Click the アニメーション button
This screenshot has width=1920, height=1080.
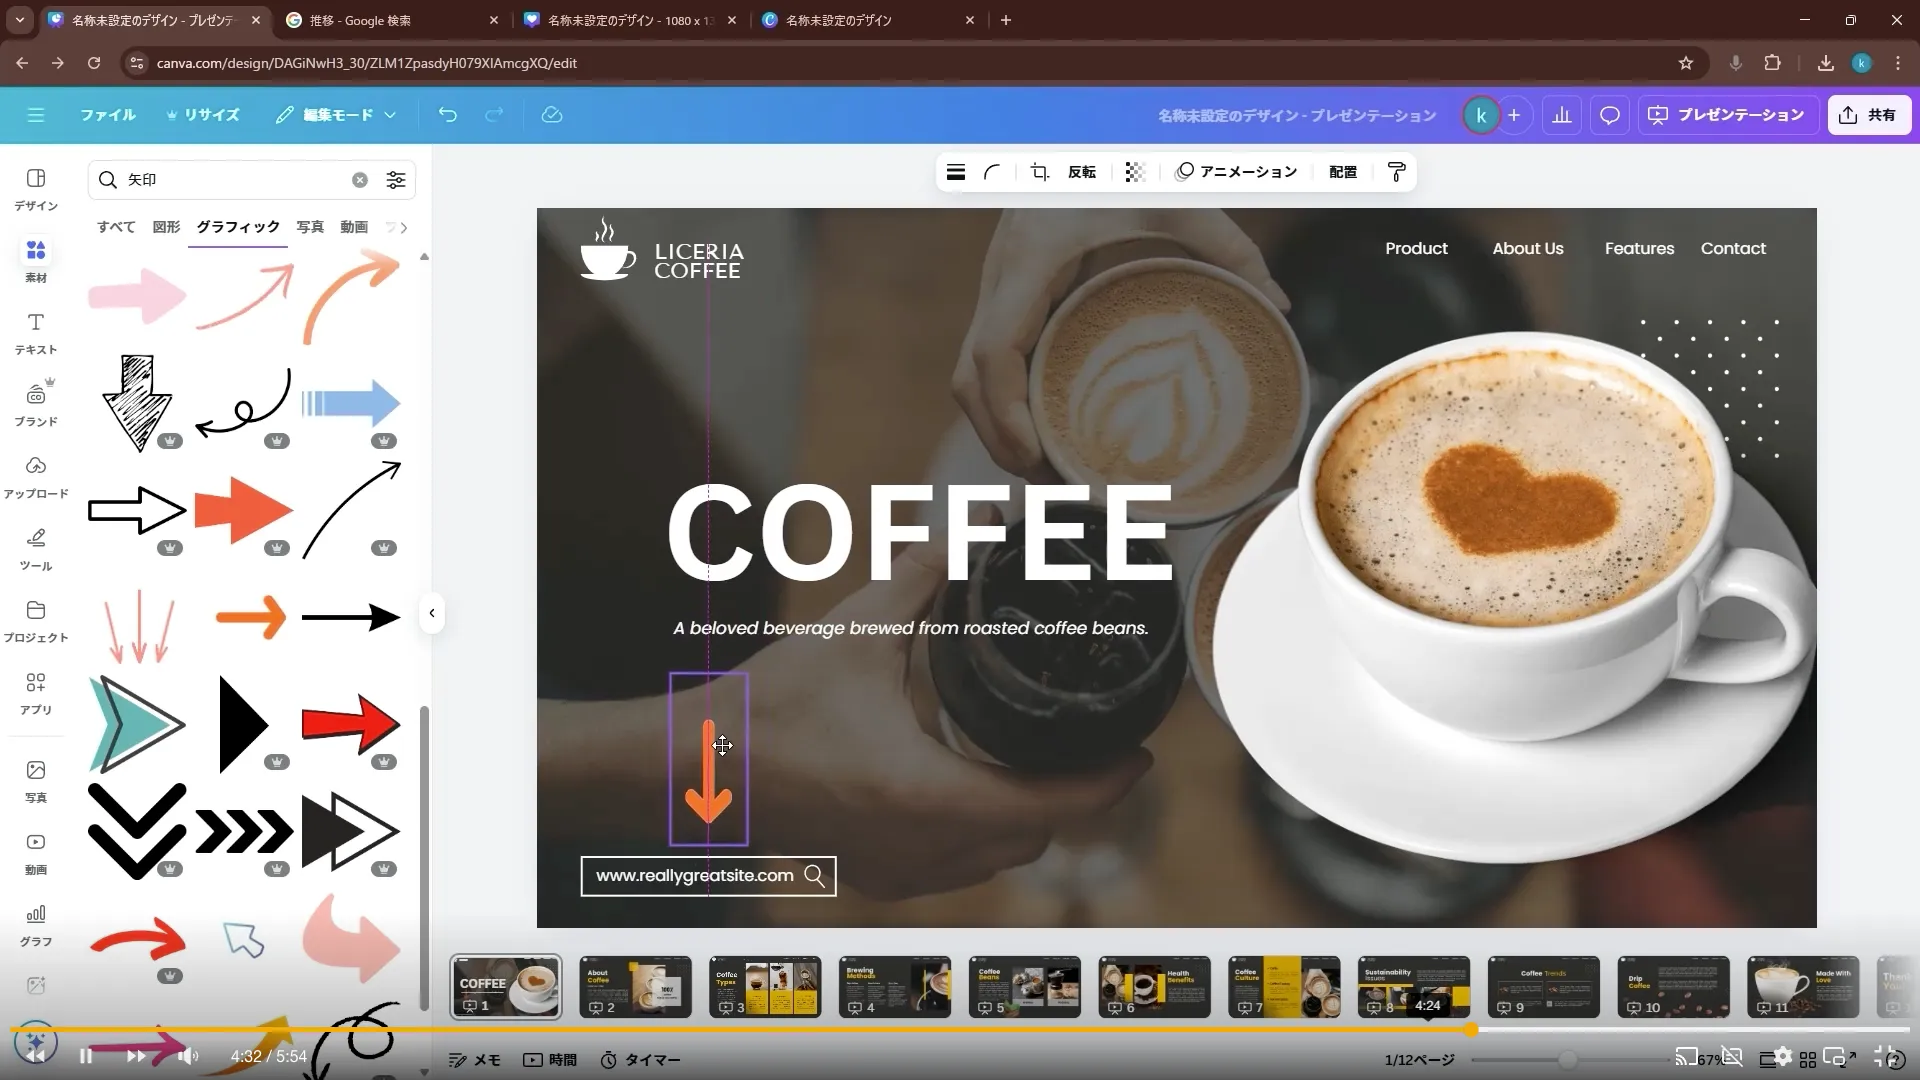(x=1236, y=172)
